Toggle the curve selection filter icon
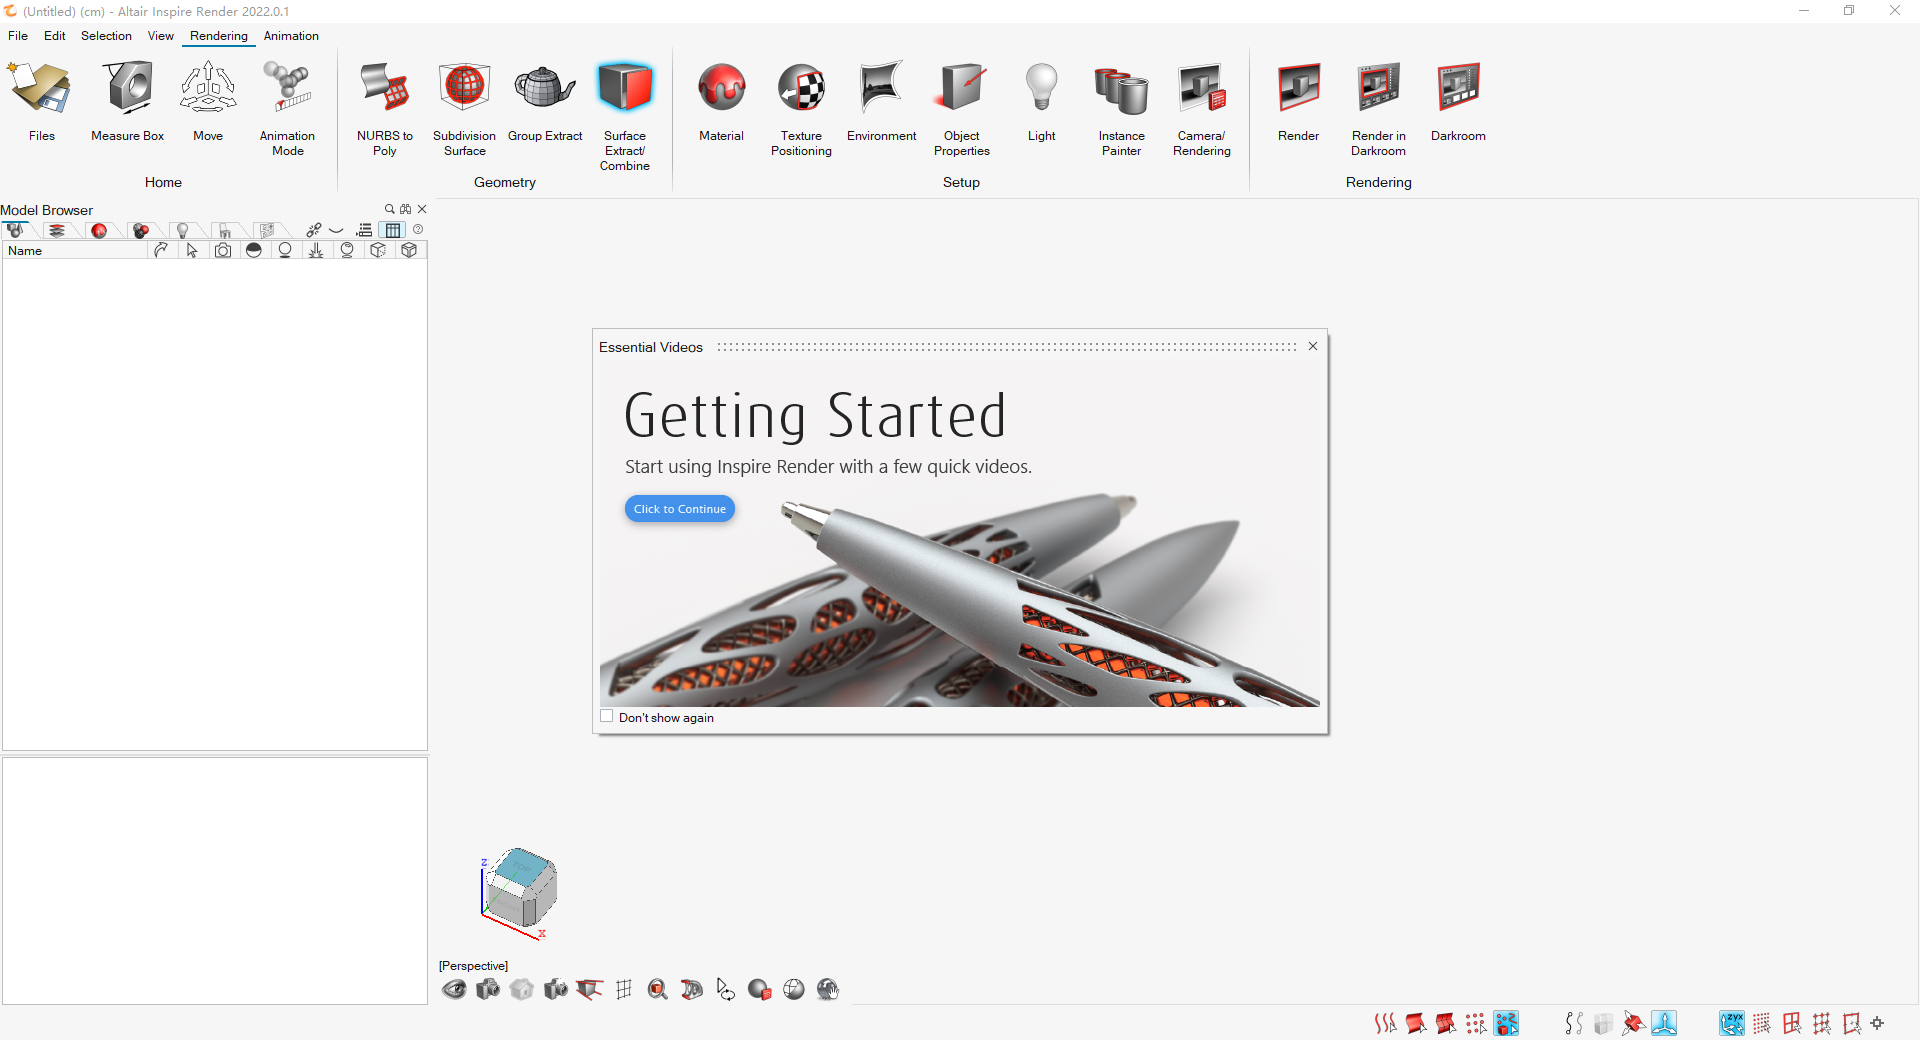The height and width of the screenshot is (1040, 1920). coord(1385,1023)
